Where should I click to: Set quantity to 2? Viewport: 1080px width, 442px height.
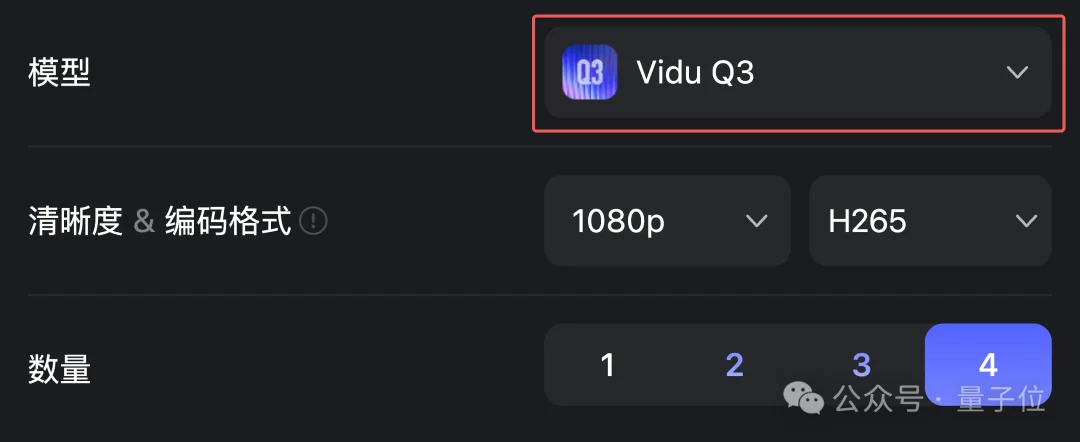(x=734, y=365)
